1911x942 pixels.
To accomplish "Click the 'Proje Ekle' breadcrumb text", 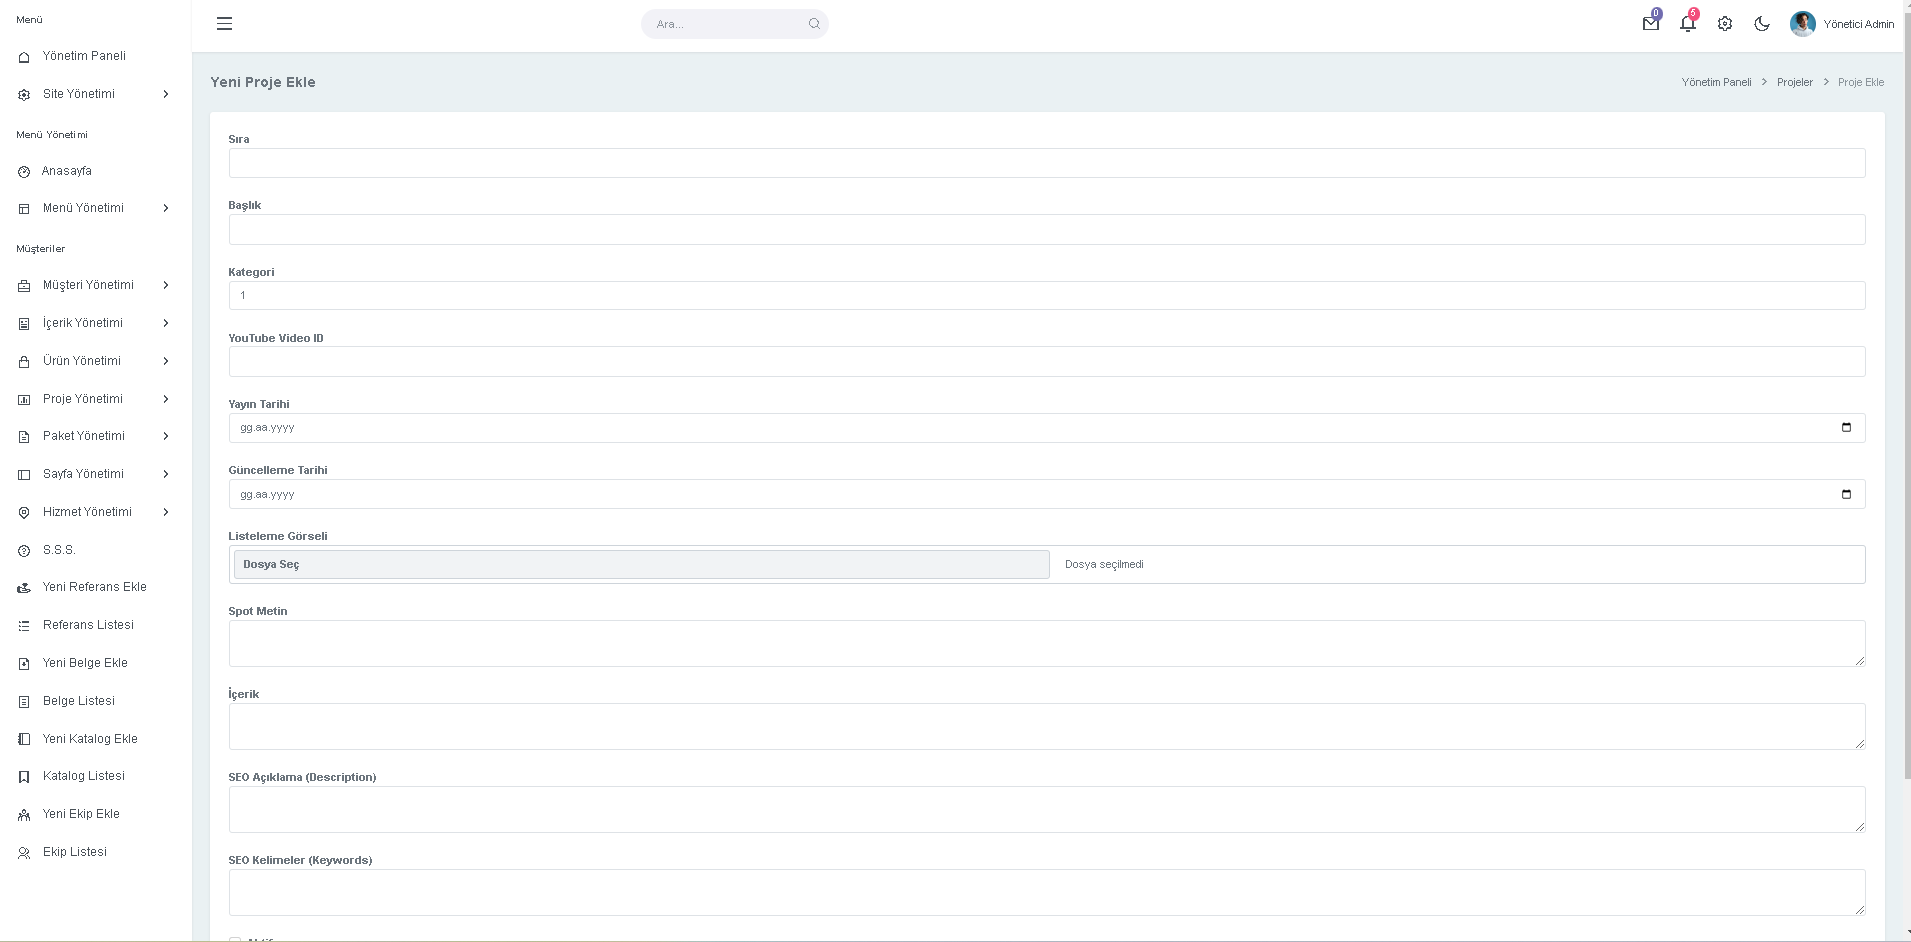I will coord(1861,82).
